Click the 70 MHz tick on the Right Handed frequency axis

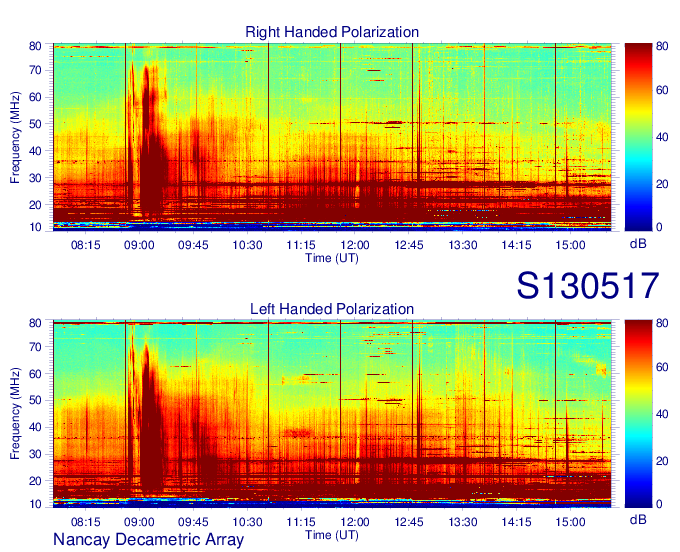[x=35, y=70]
